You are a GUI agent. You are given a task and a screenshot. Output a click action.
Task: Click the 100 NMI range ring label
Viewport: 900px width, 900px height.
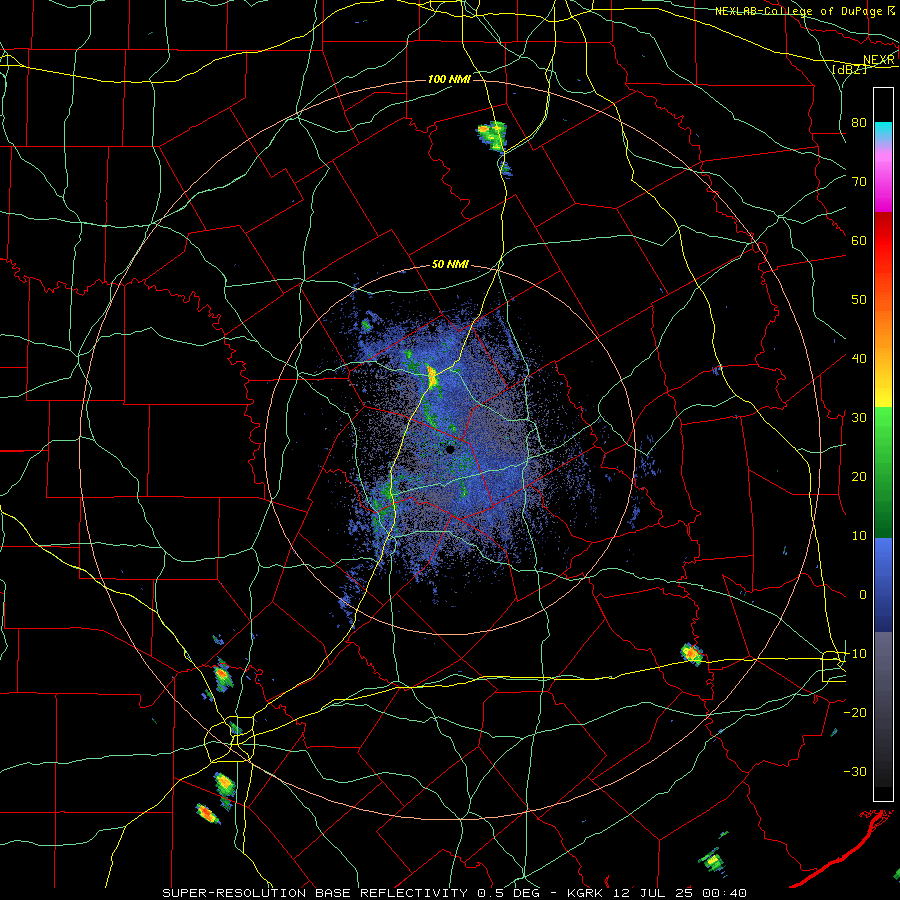(449, 79)
